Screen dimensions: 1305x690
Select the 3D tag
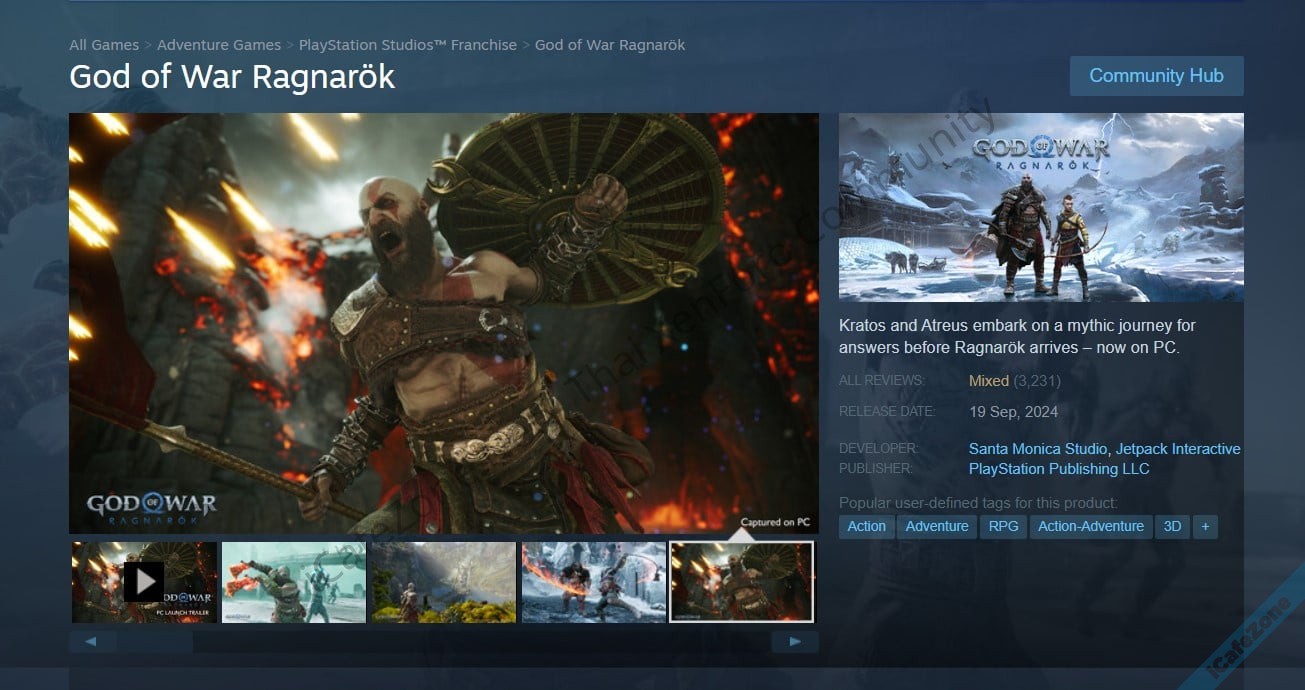(1172, 526)
